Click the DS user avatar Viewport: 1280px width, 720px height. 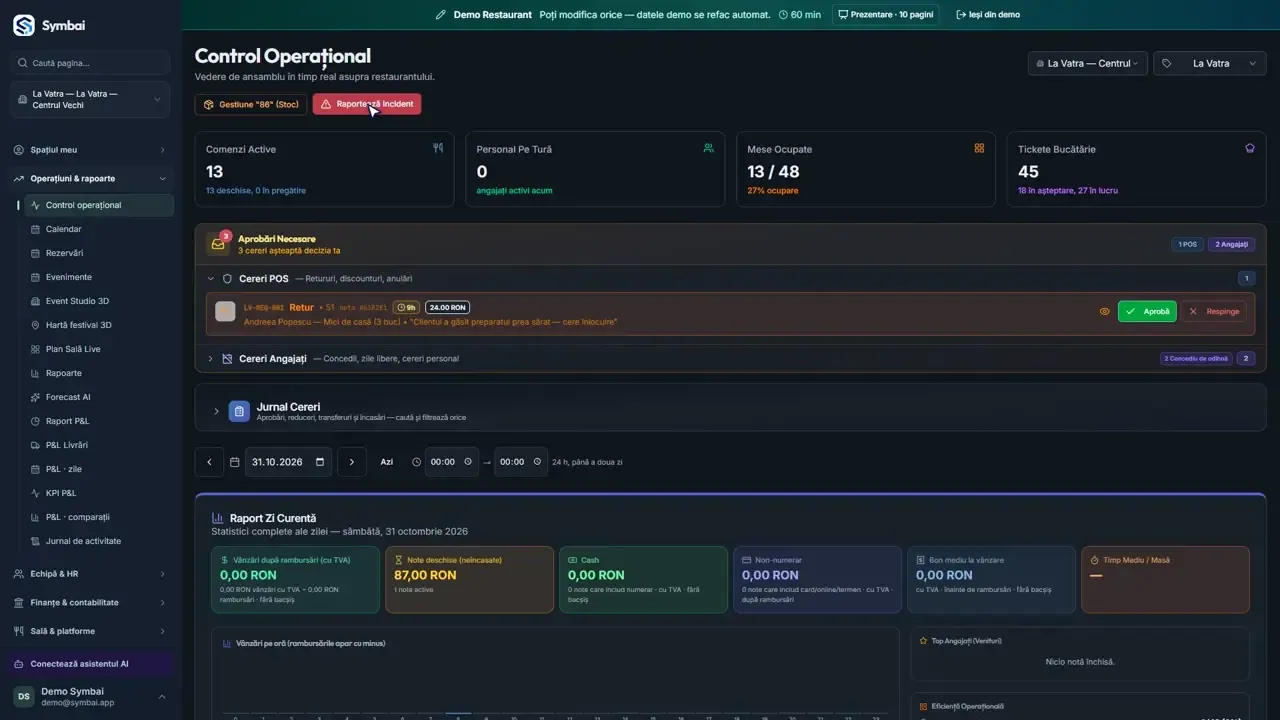23,697
